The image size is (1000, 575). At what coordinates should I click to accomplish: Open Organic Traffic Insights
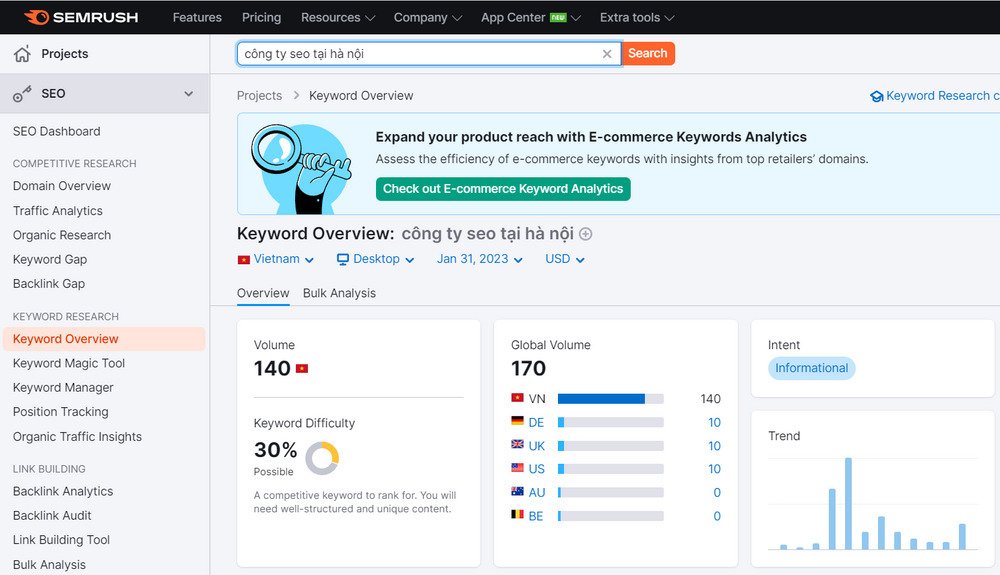click(x=77, y=437)
